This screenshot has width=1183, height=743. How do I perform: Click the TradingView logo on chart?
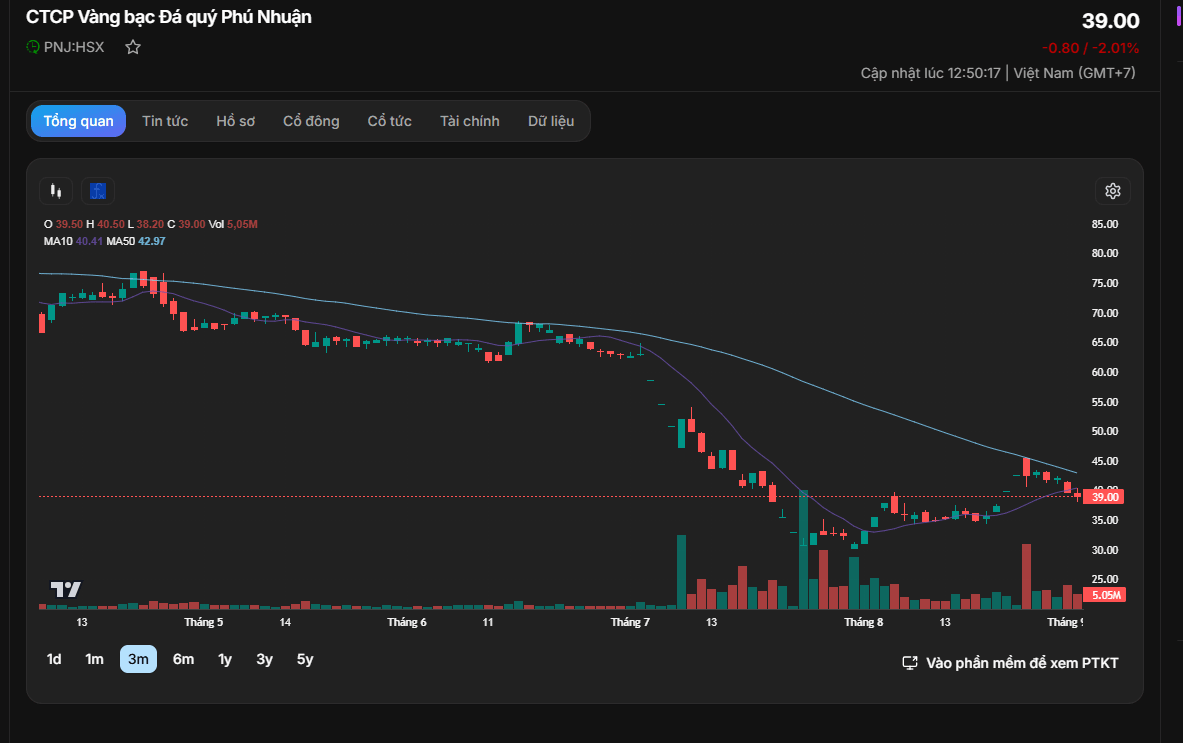[65, 589]
